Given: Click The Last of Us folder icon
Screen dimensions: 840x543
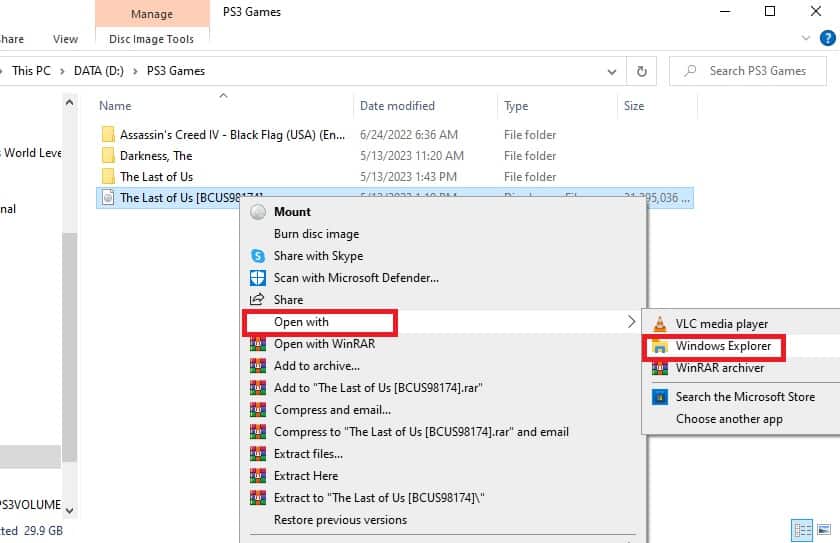Looking at the screenshot, I should tap(108, 176).
